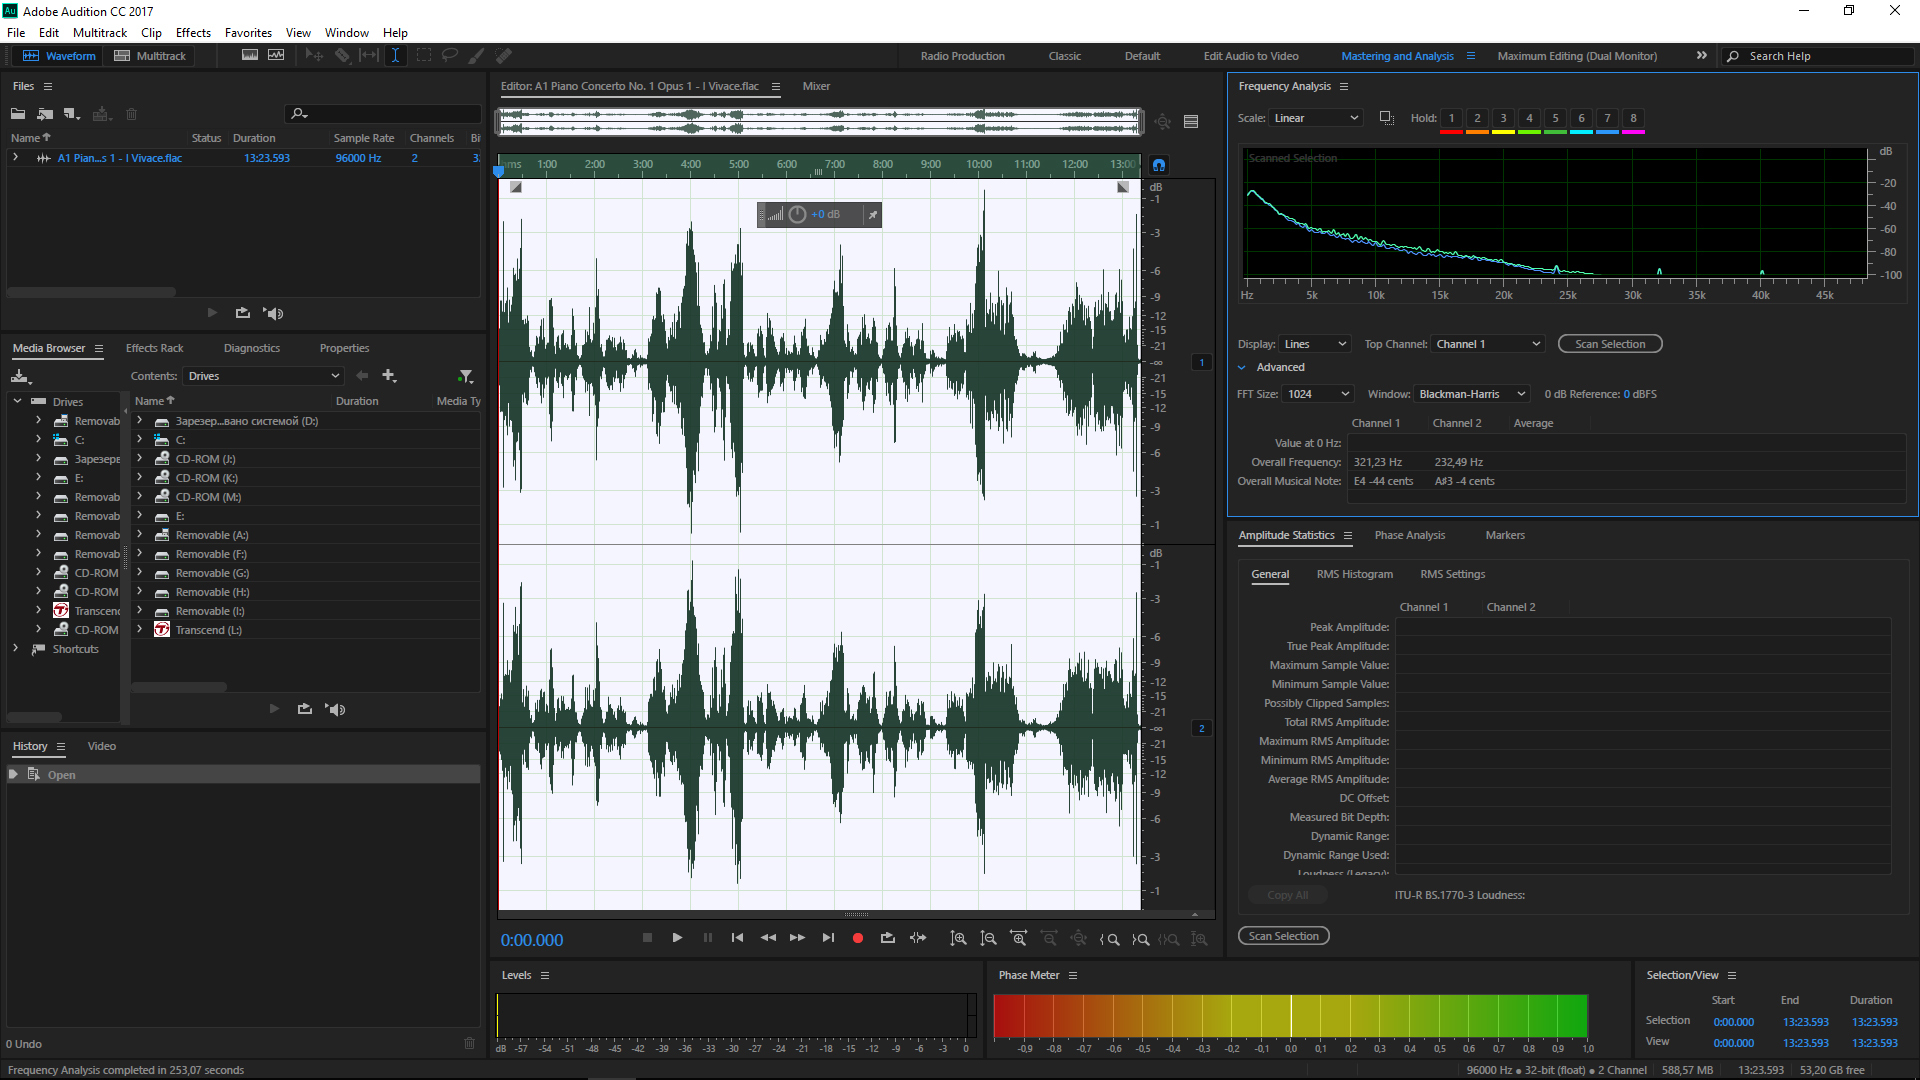This screenshot has width=1920, height=1080.
Task: Open the Effects menu
Action: click(x=193, y=33)
